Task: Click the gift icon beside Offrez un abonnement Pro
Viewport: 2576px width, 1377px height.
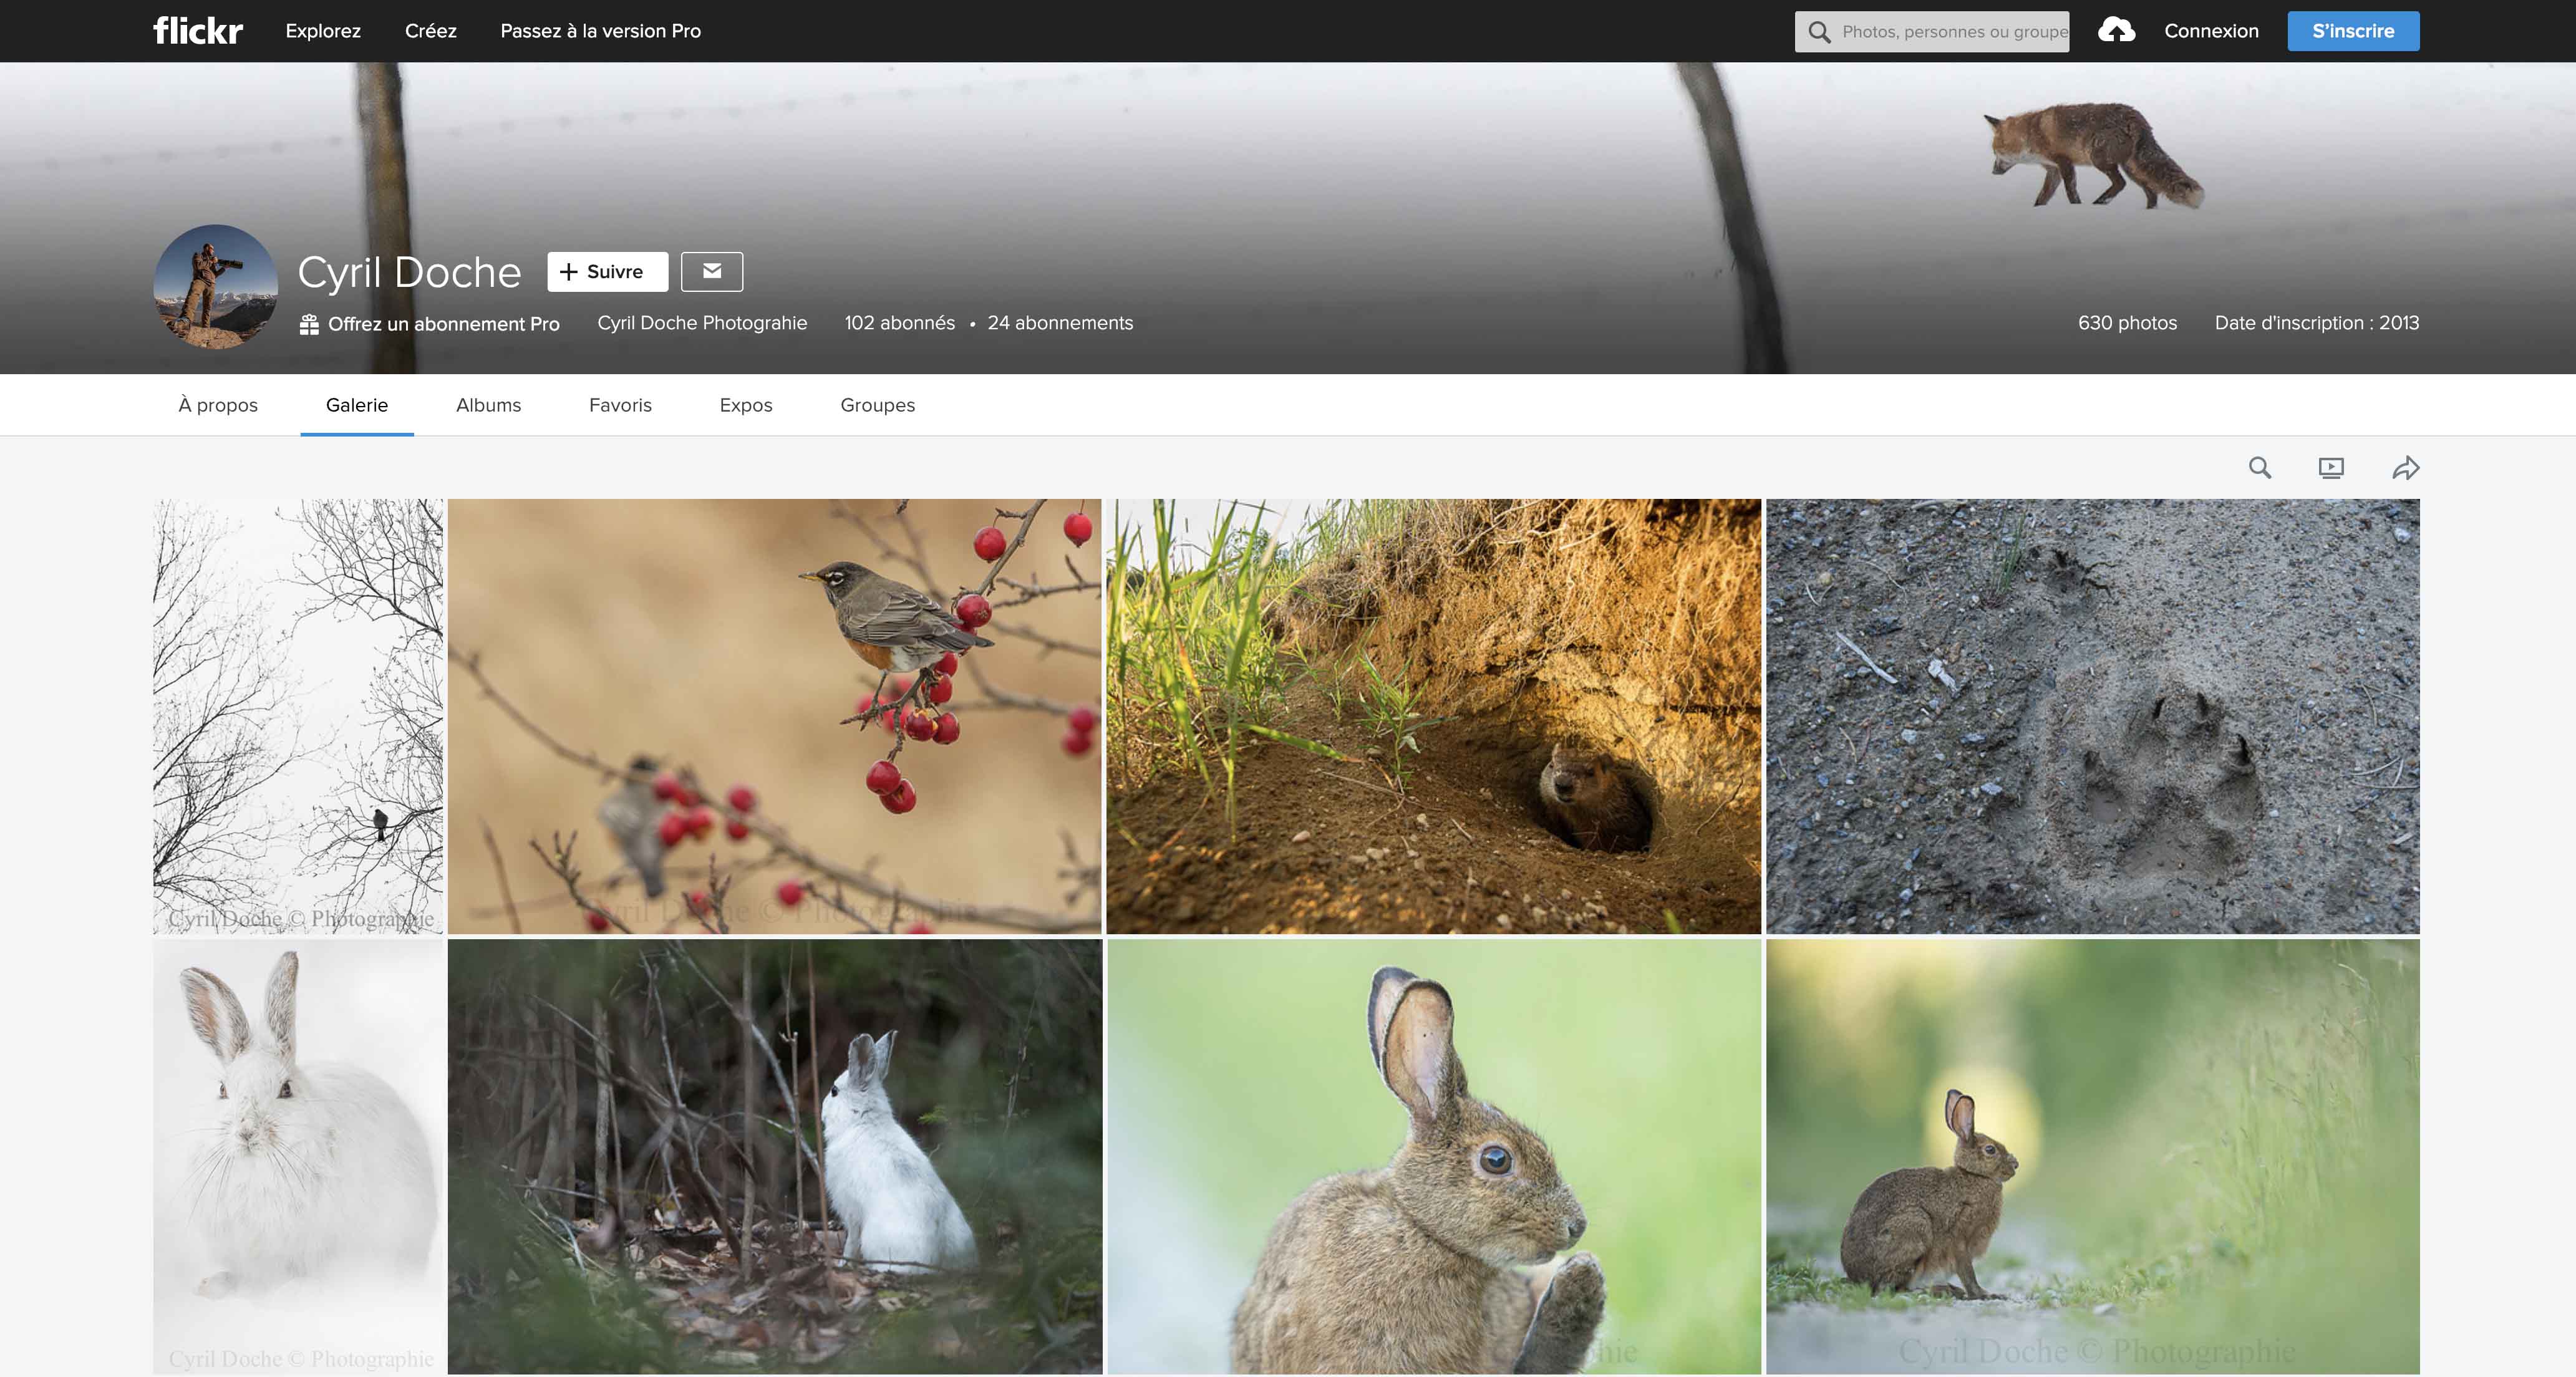Action: point(309,324)
